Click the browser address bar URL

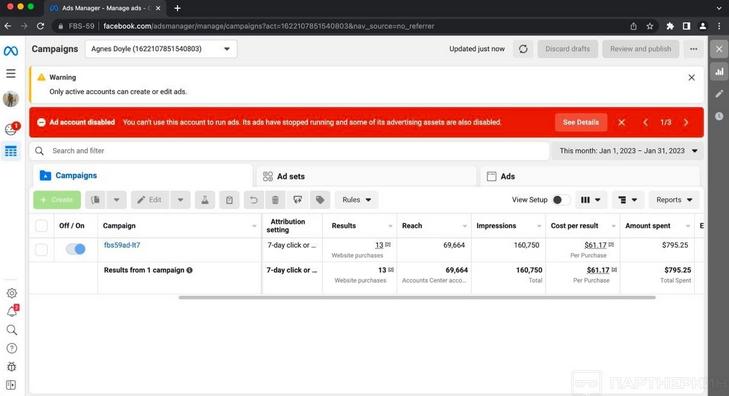269,26
